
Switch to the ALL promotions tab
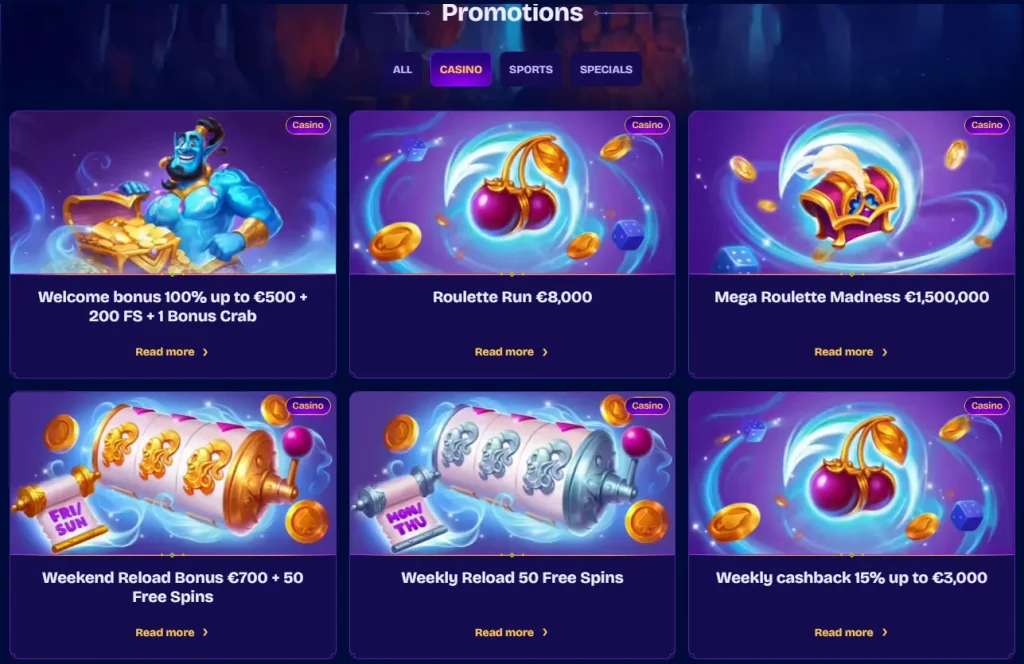pos(402,69)
